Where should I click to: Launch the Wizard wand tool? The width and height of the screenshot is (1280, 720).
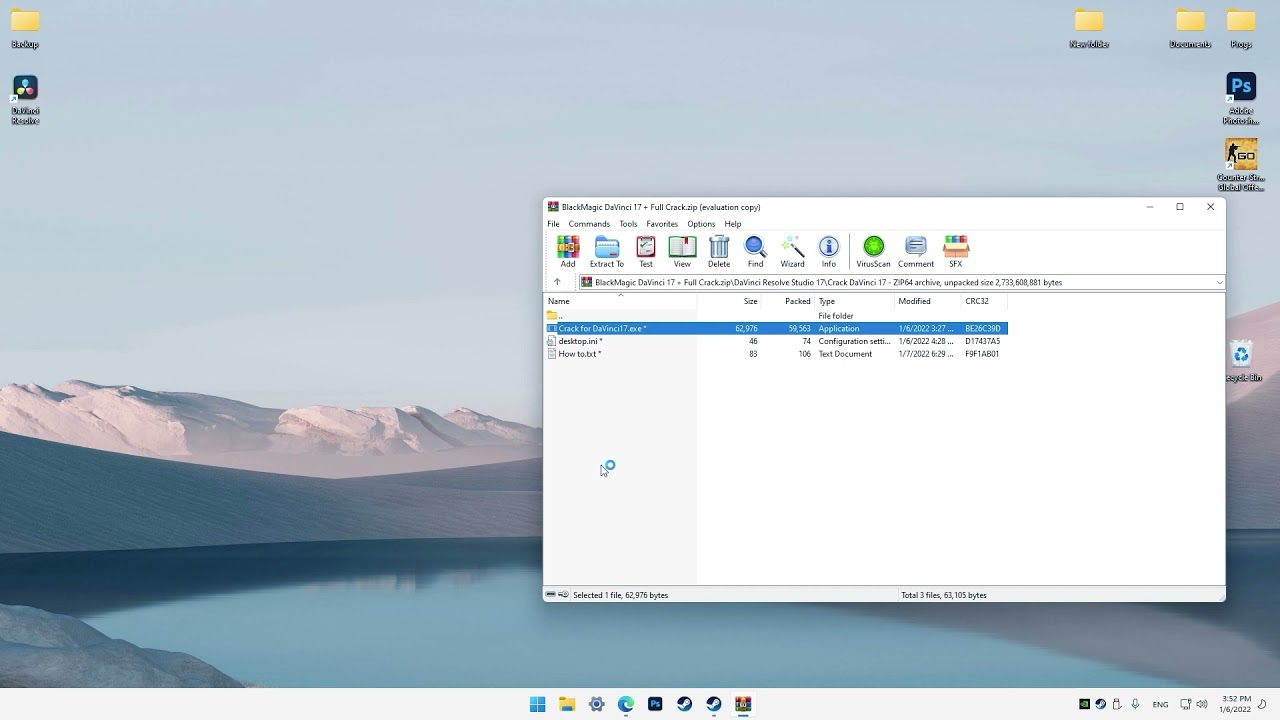793,252
